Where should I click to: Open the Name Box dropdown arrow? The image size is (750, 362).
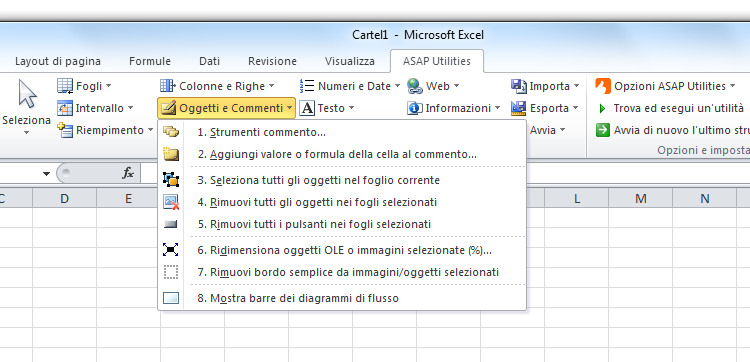(x=46, y=173)
